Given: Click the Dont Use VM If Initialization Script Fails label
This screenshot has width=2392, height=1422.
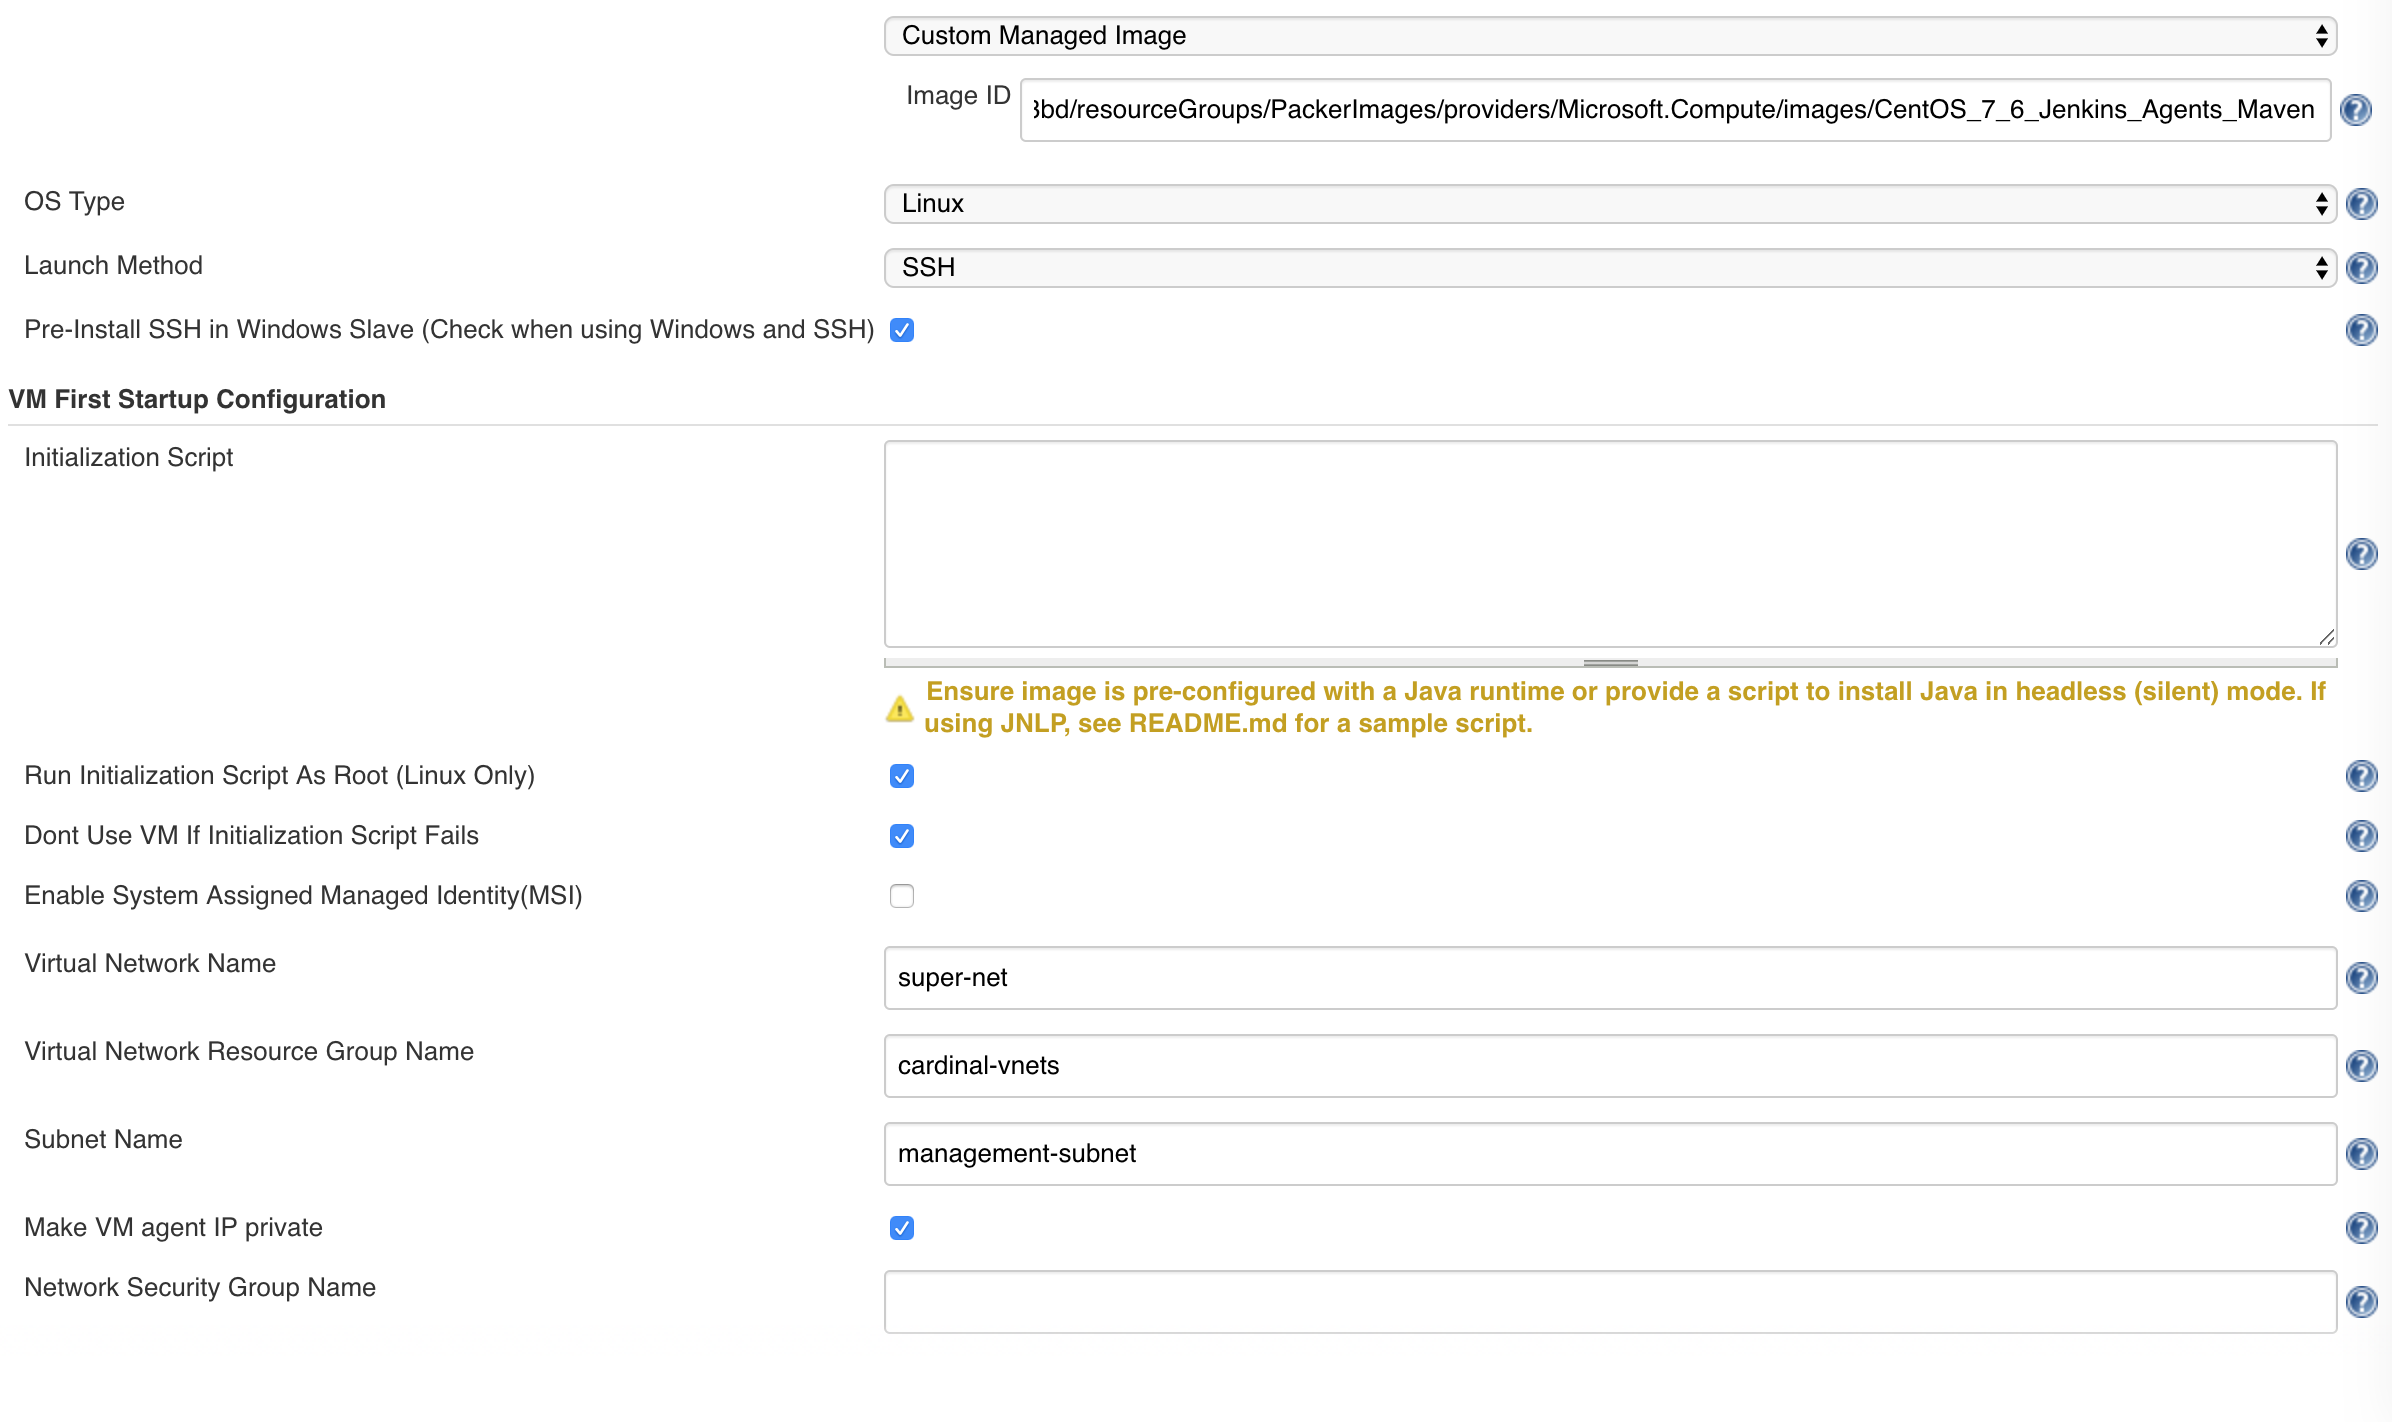Looking at the screenshot, I should pos(251,836).
